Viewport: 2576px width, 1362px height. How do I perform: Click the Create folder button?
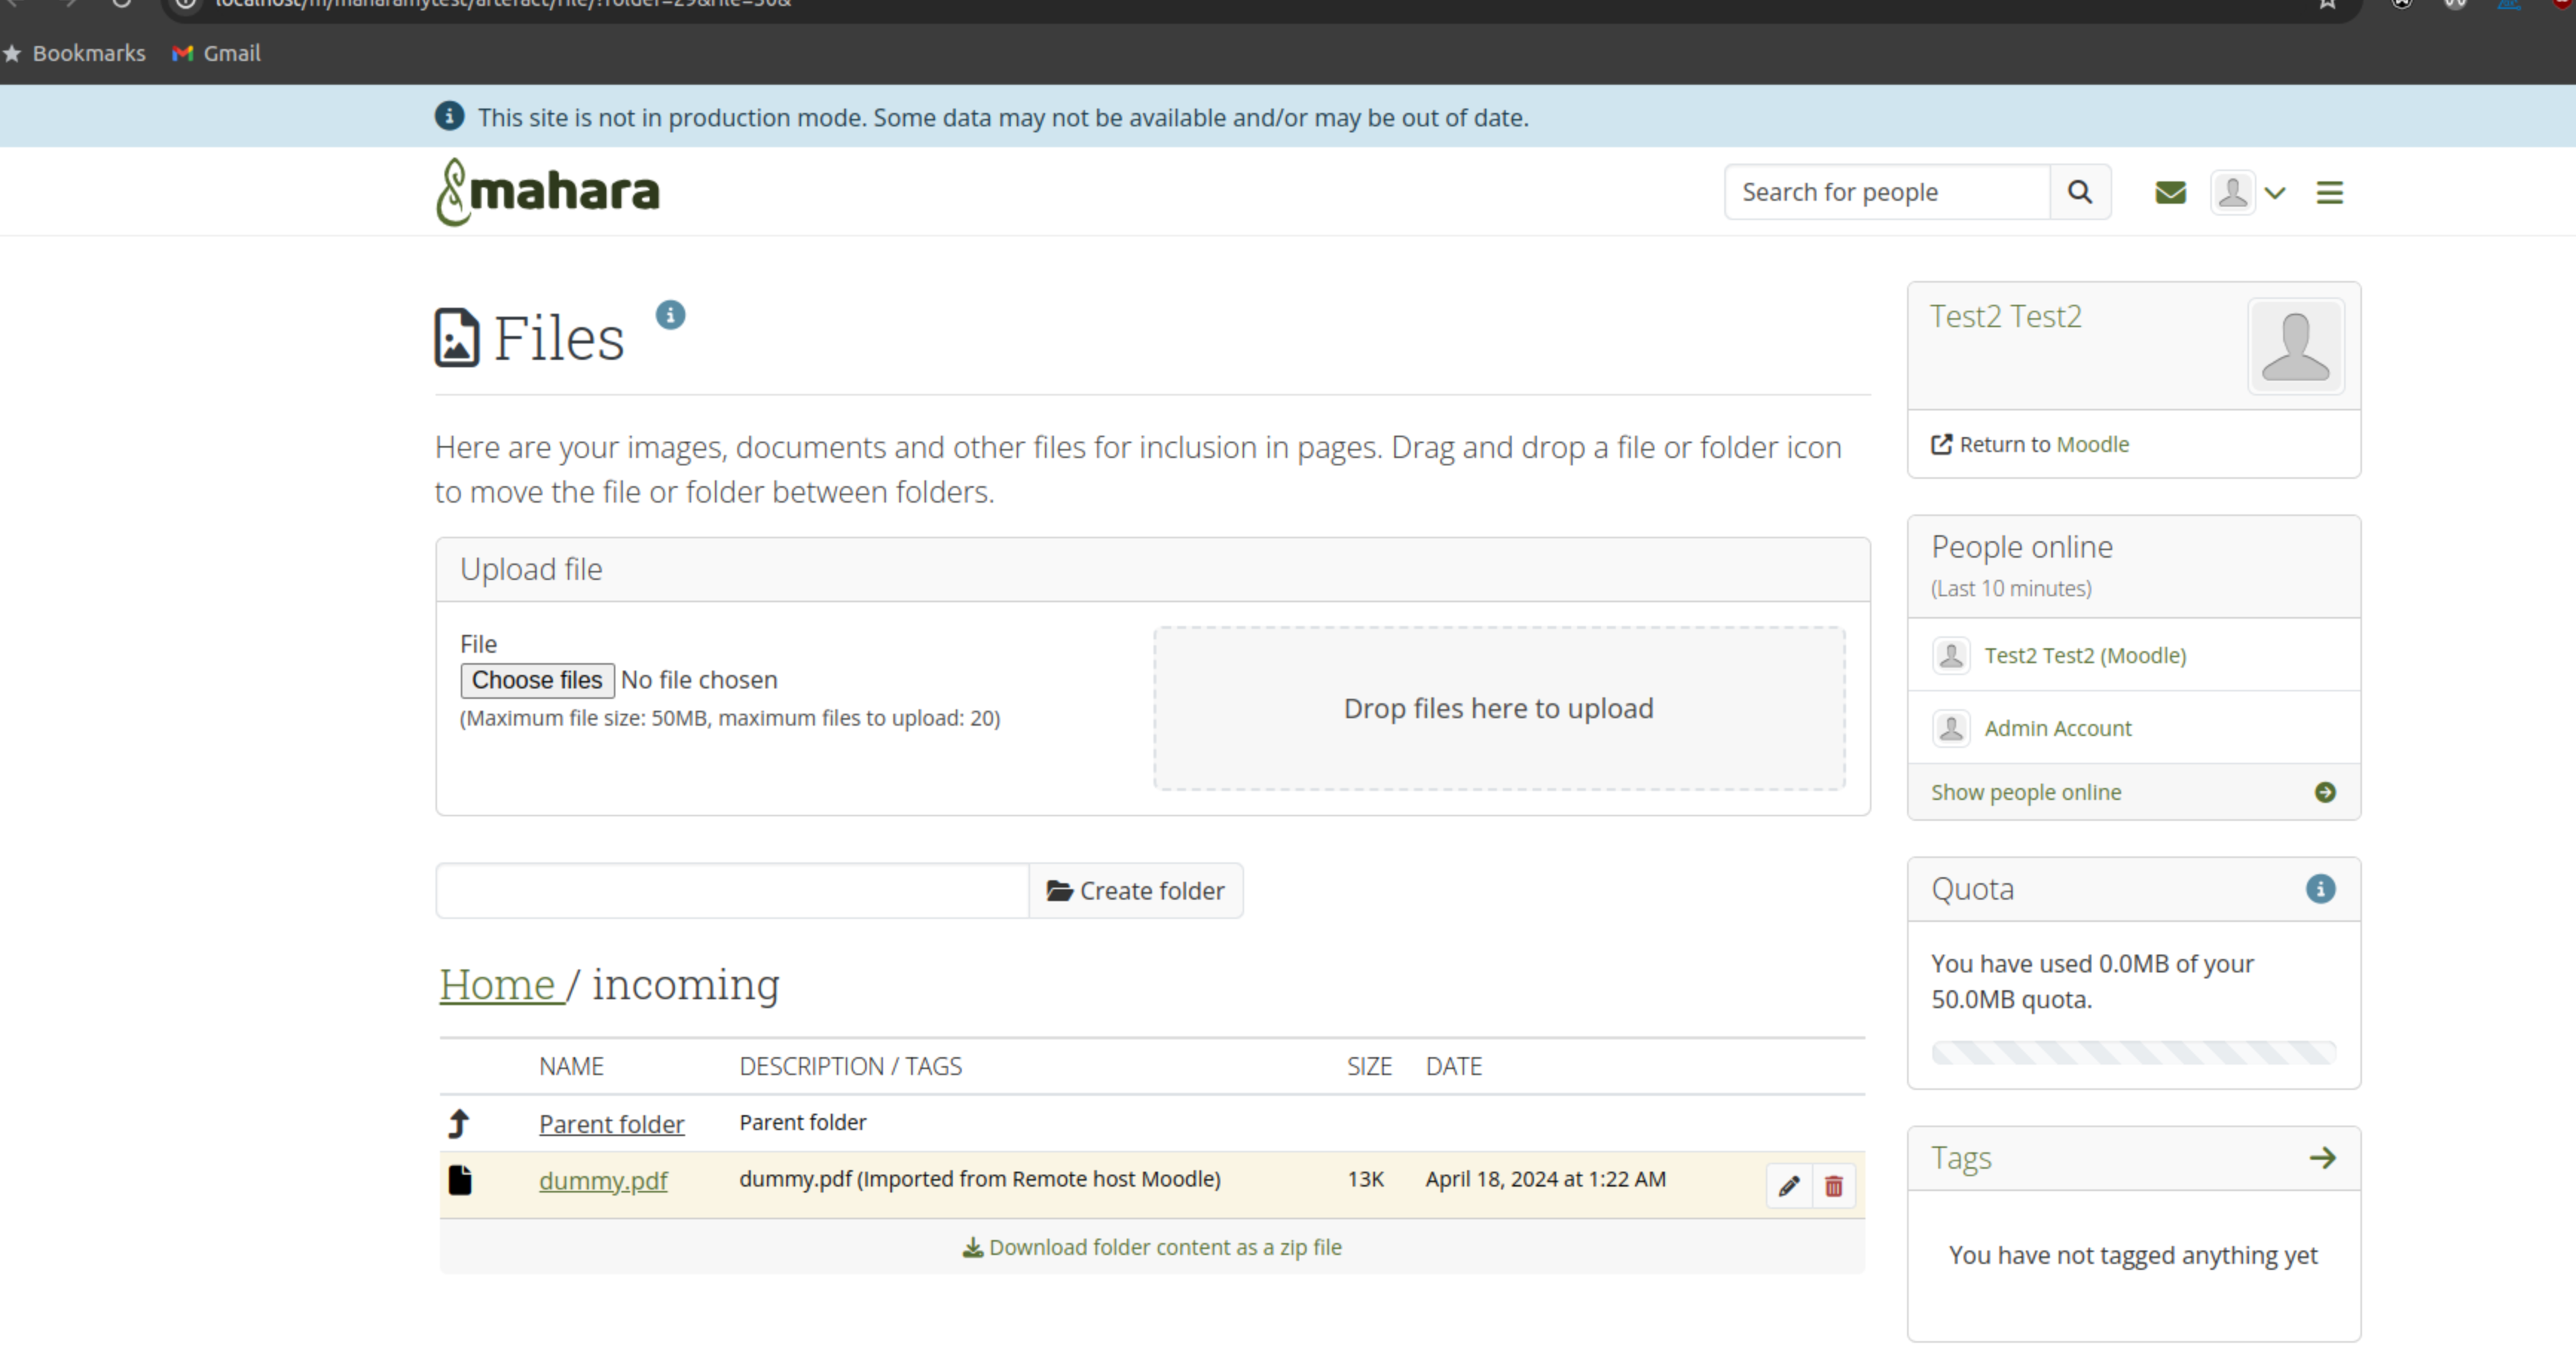tap(1135, 891)
